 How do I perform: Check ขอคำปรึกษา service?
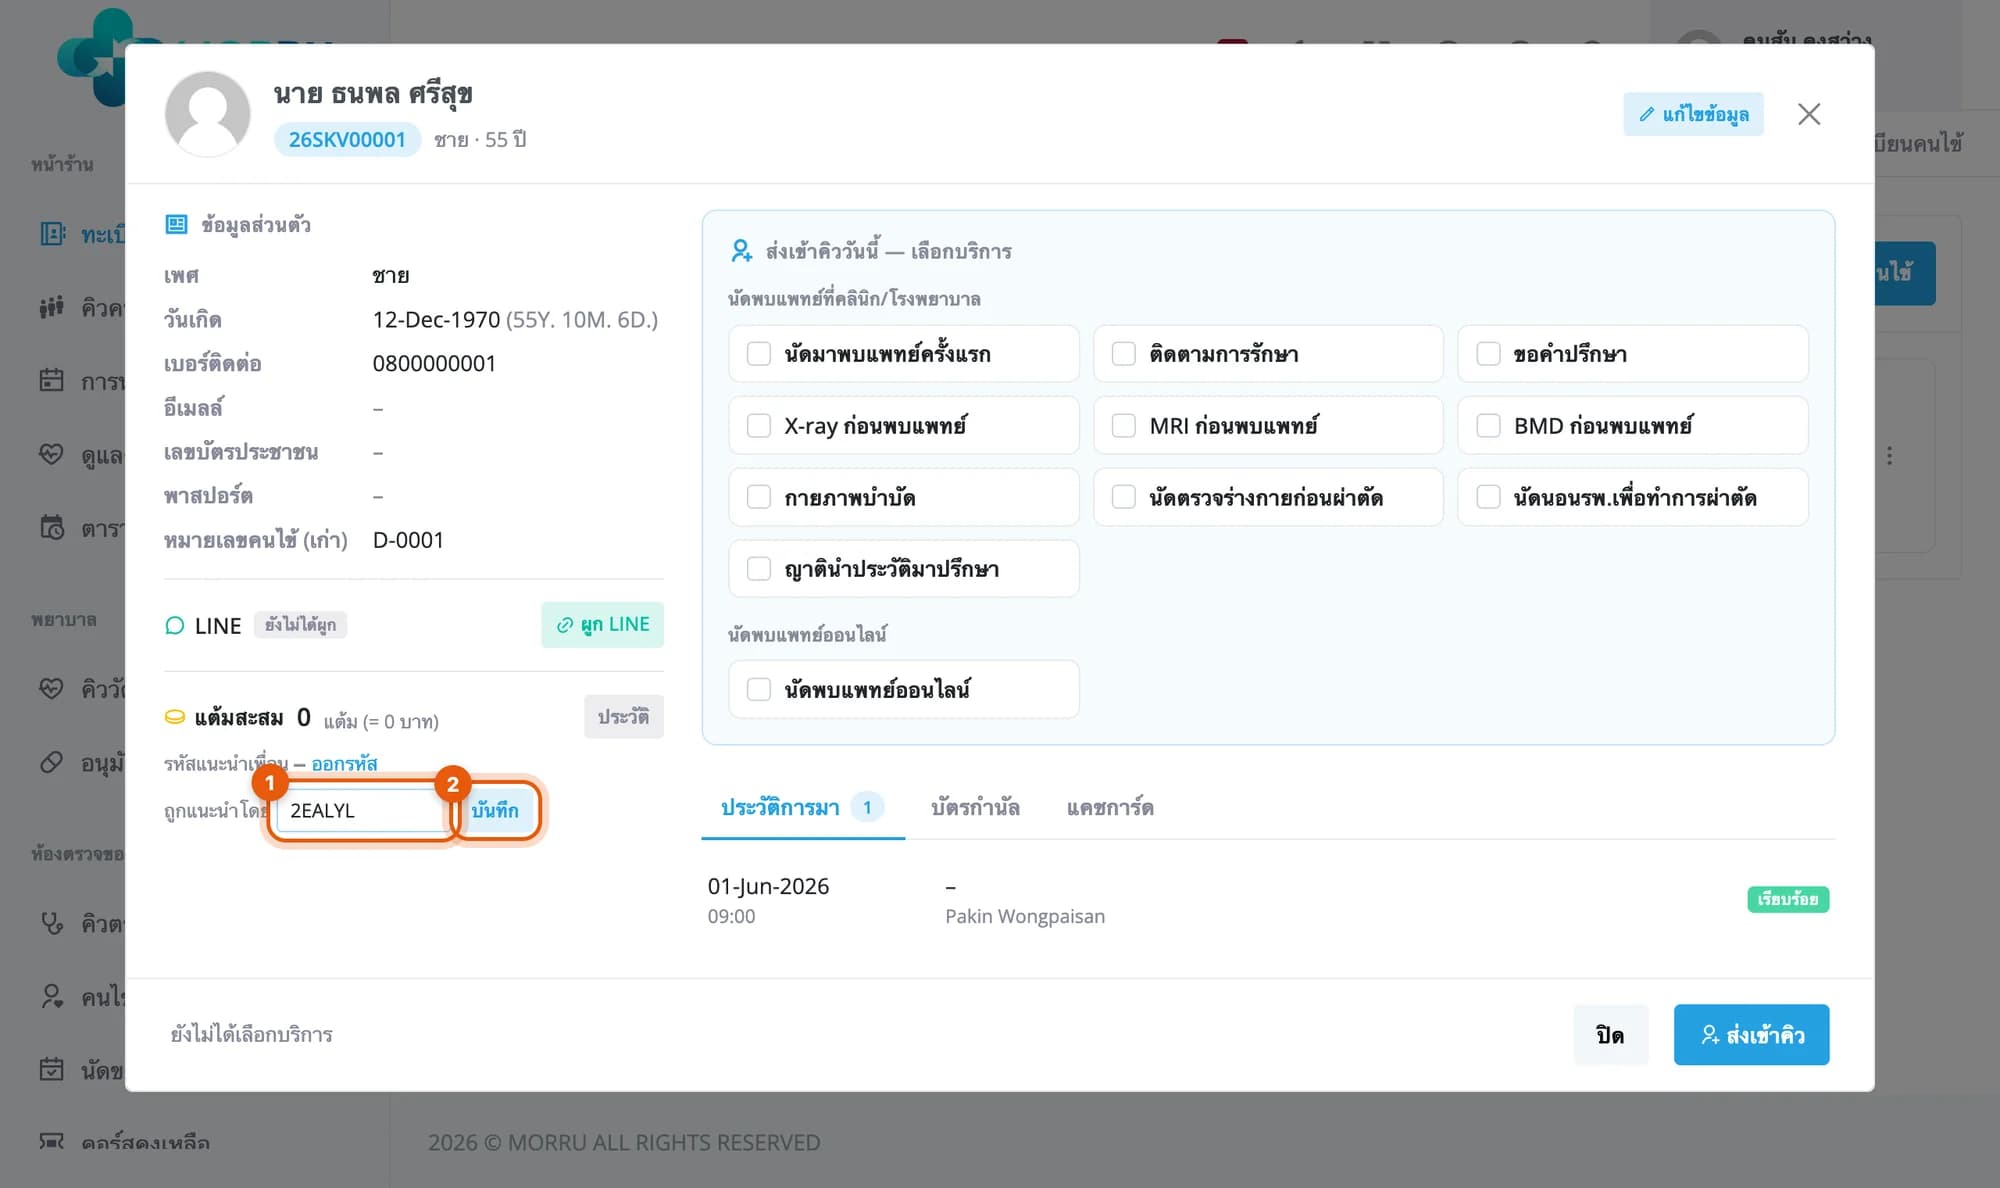1488,354
